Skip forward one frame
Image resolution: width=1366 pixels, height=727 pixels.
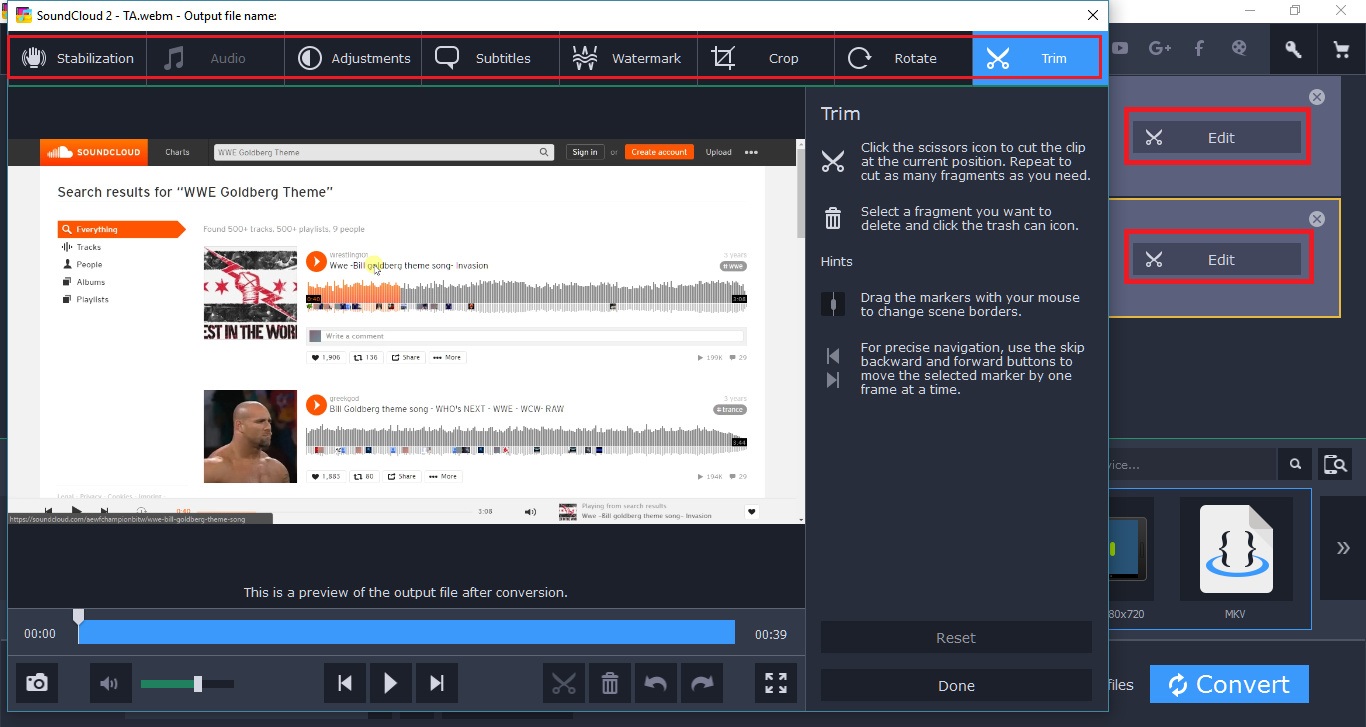(x=437, y=683)
